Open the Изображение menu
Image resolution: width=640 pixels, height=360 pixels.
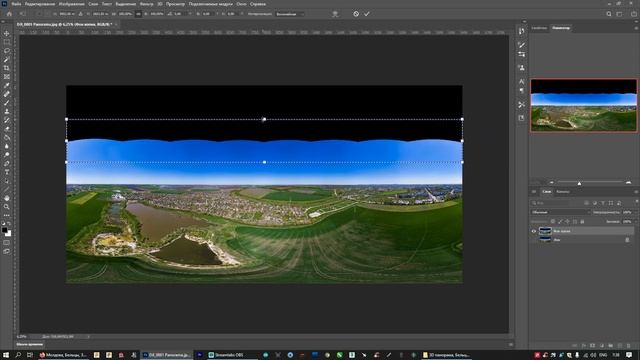71,4
